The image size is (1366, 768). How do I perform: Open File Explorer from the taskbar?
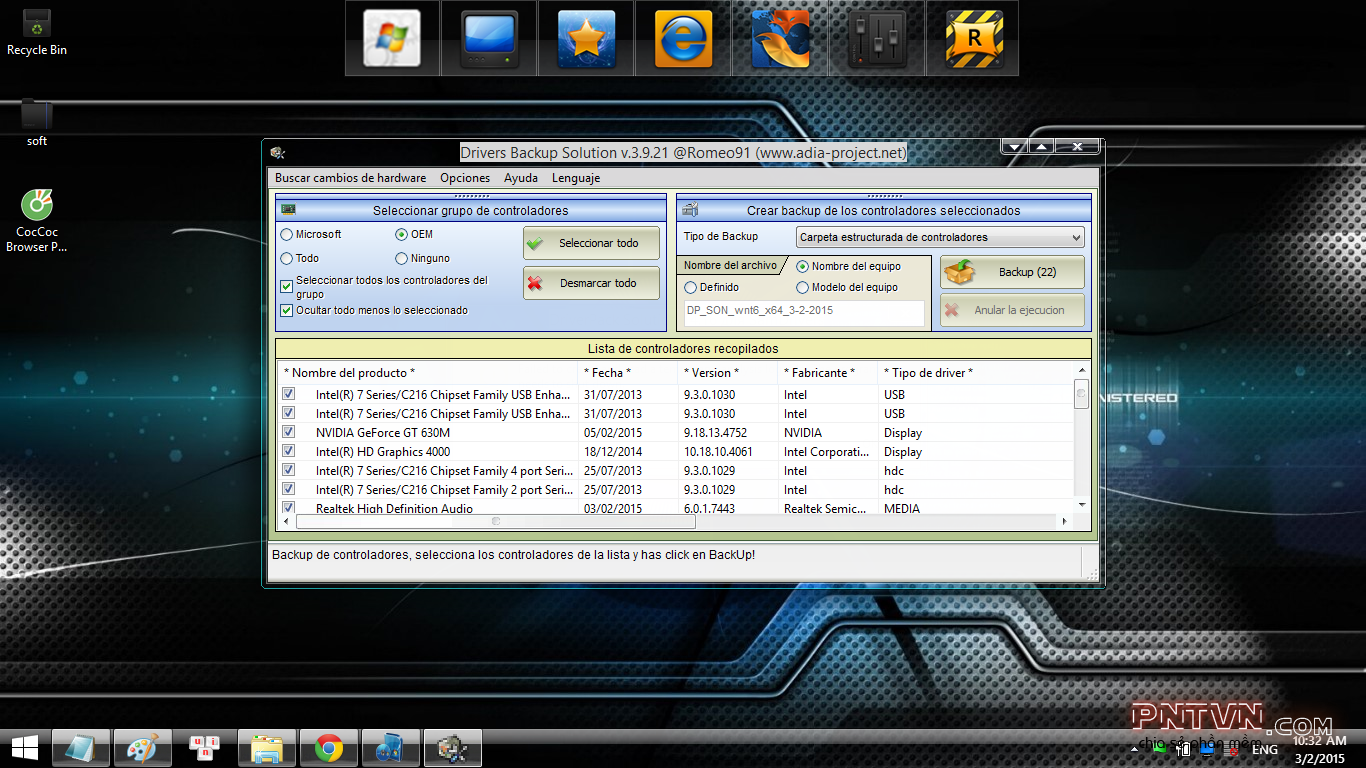coord(267,748)
